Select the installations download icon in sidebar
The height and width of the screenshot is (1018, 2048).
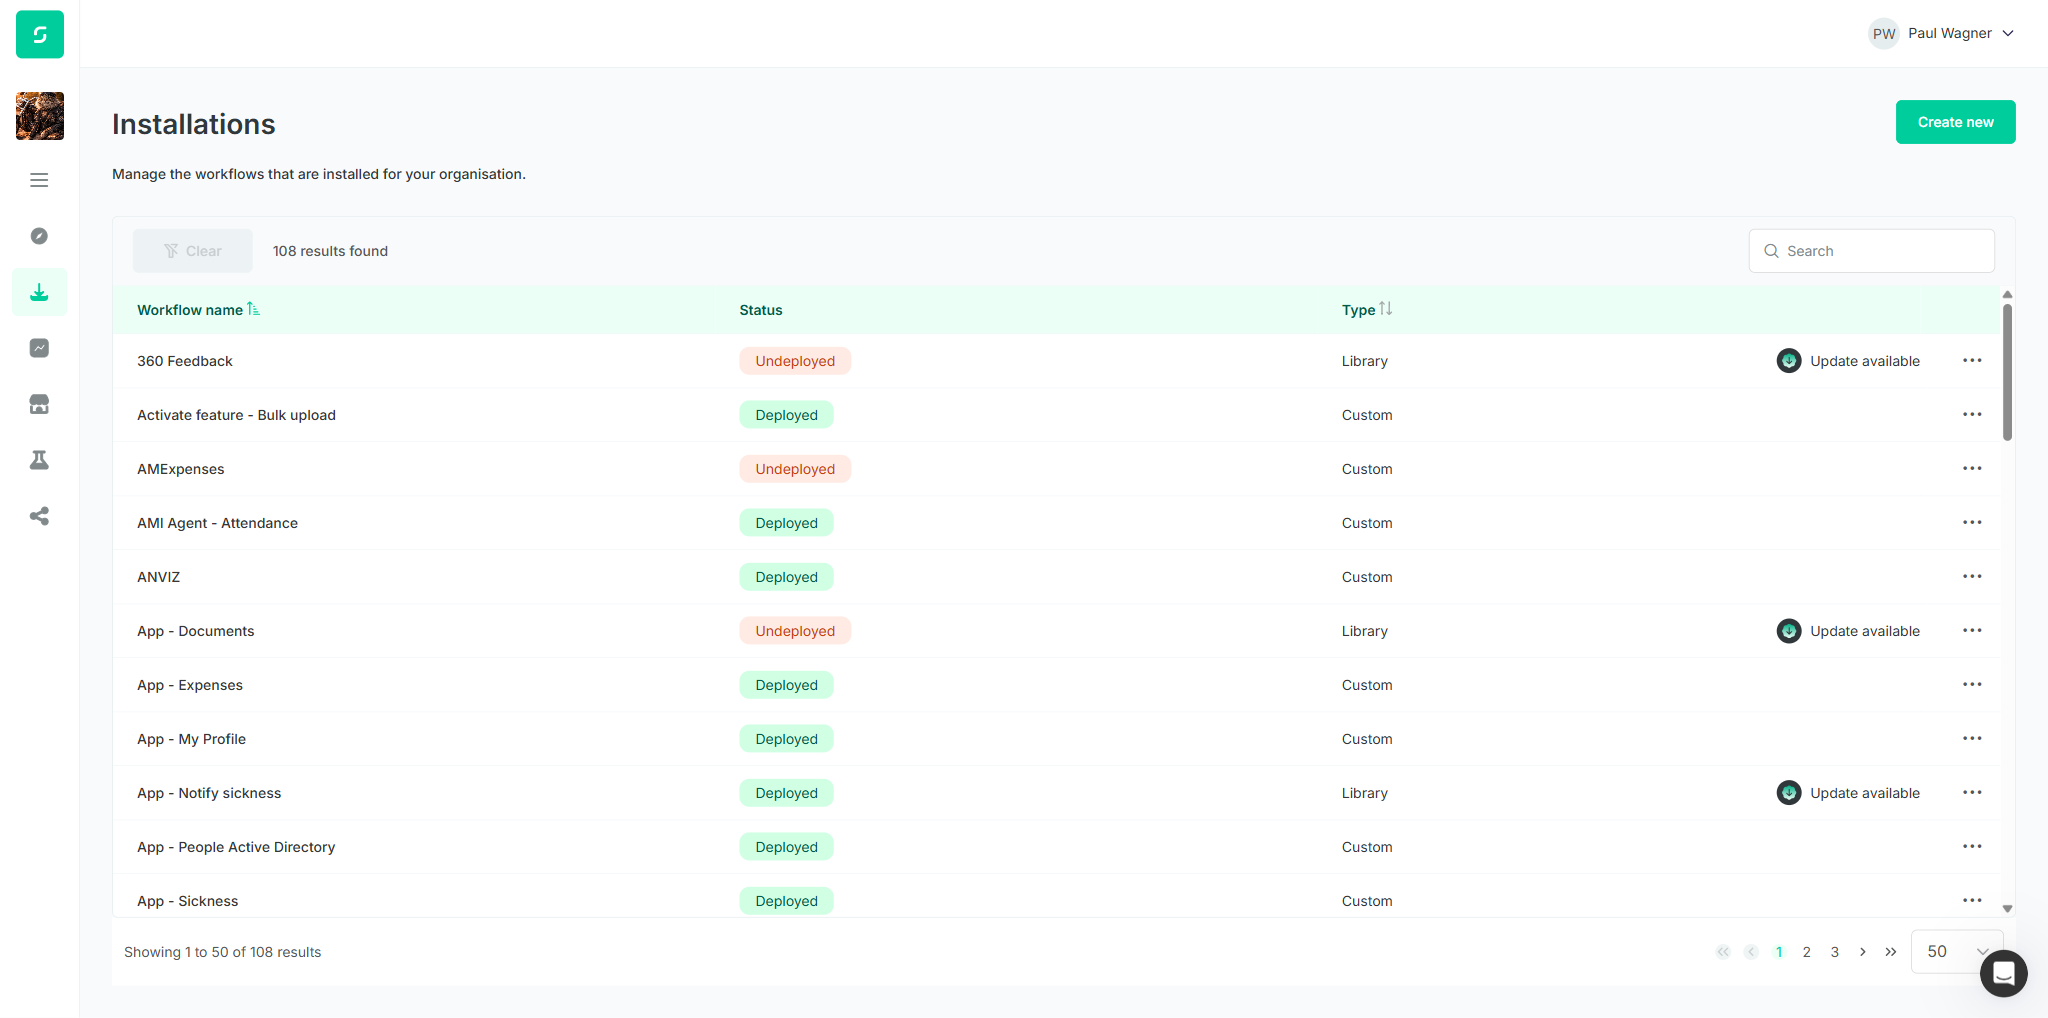tap(39, 292)
